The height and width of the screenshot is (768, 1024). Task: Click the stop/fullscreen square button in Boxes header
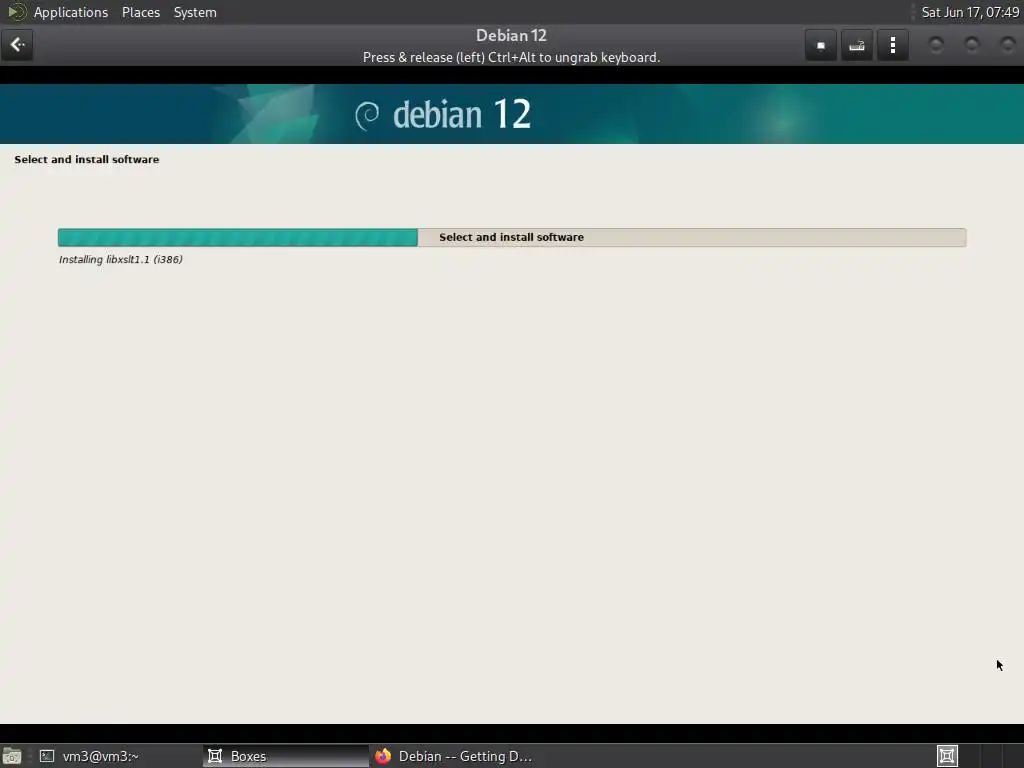(x=820, y=45)
